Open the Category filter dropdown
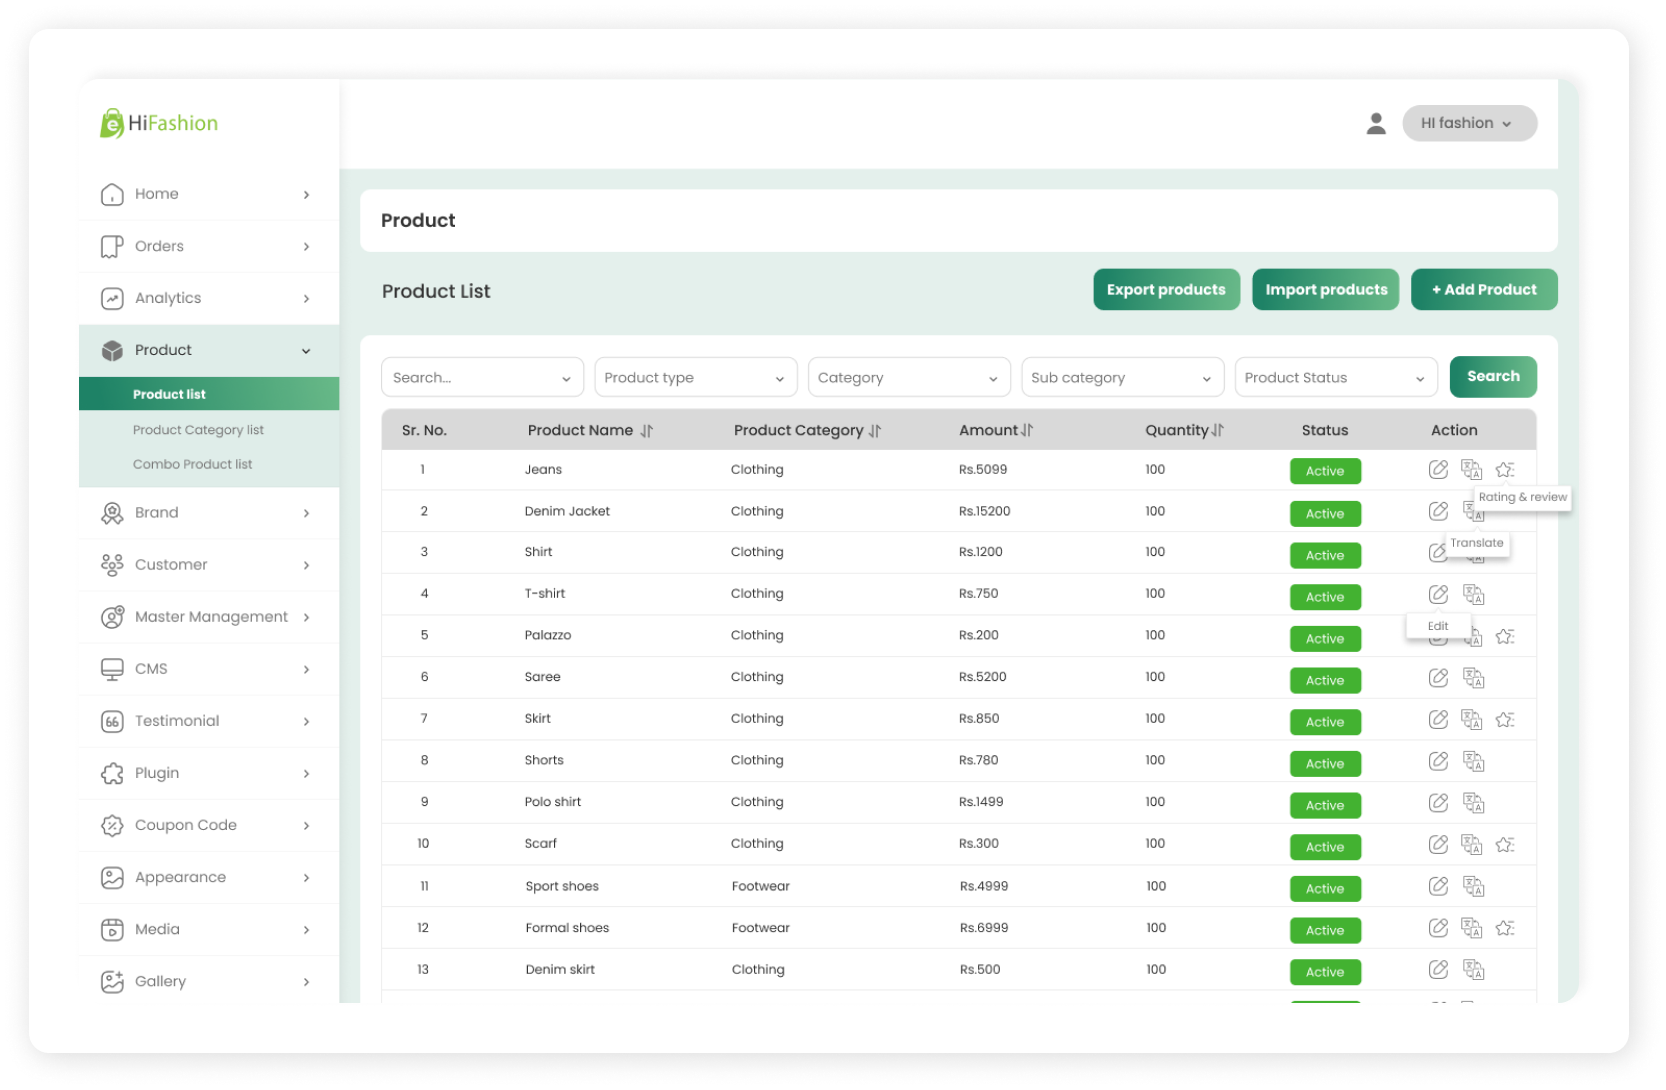The height and width of the screenshot is (1090, 1666). pos(909,377)
